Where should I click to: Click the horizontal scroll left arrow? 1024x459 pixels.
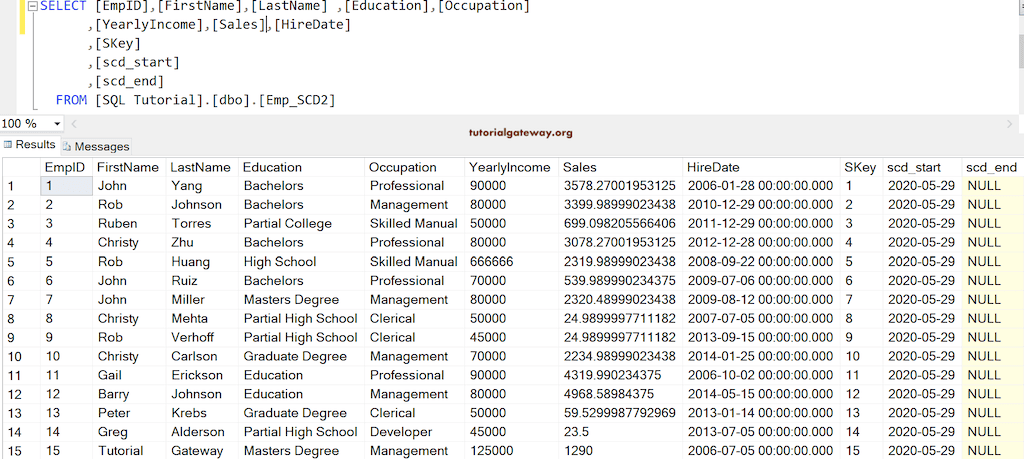pyautogui.click(x=72, y=124)
